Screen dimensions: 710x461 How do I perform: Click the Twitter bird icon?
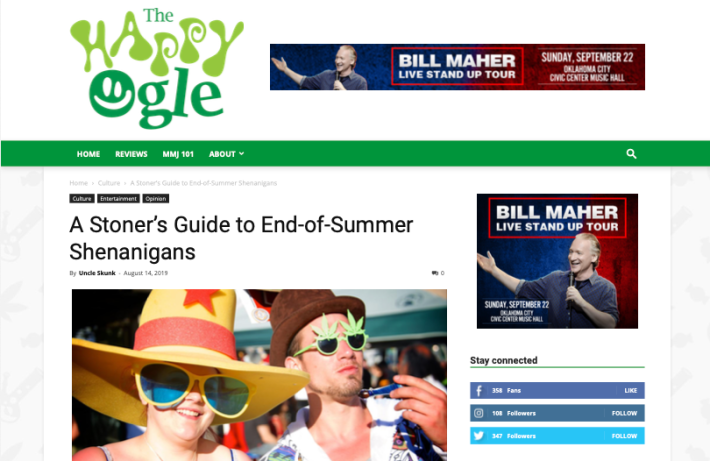[x=479, y=436]
